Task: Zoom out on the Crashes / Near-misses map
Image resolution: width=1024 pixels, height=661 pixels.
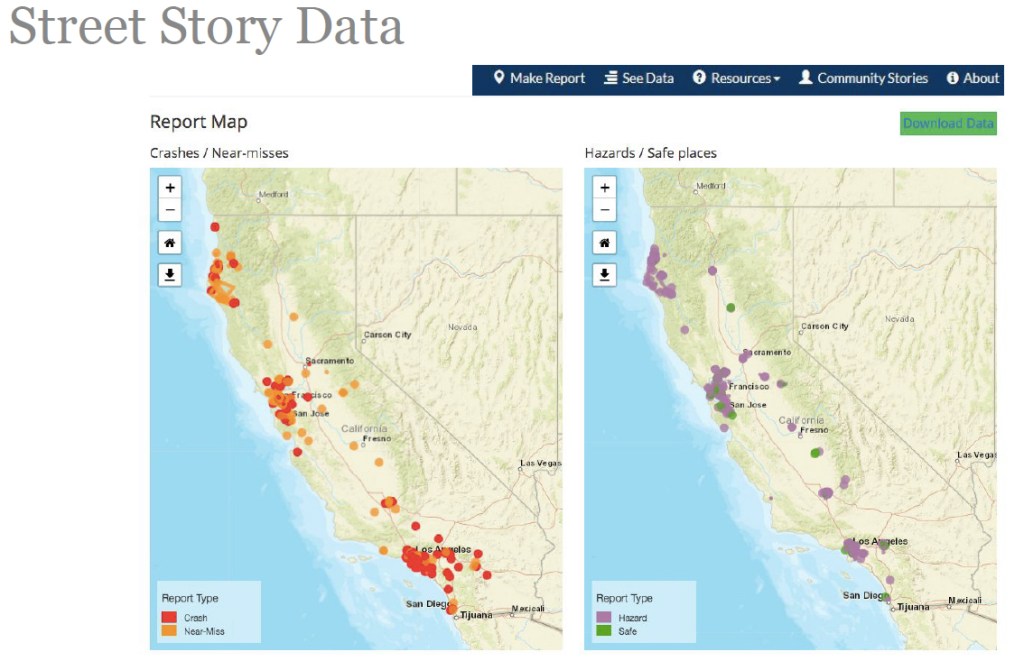Action: point(170,210)
